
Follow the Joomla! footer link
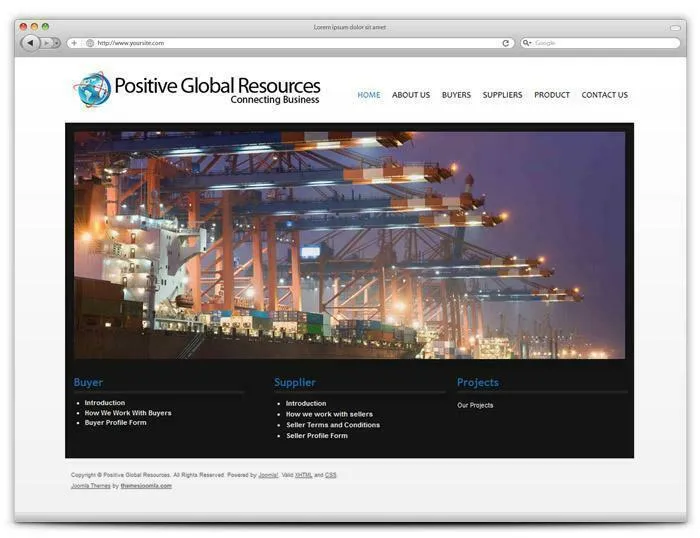pos(268,475)
